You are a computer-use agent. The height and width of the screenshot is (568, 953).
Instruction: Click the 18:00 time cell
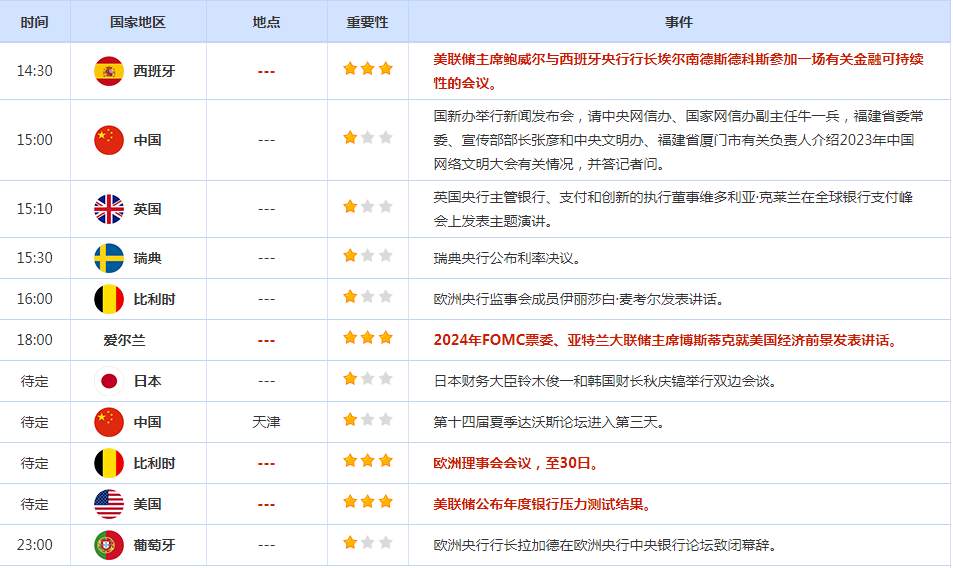click(35, 340)
